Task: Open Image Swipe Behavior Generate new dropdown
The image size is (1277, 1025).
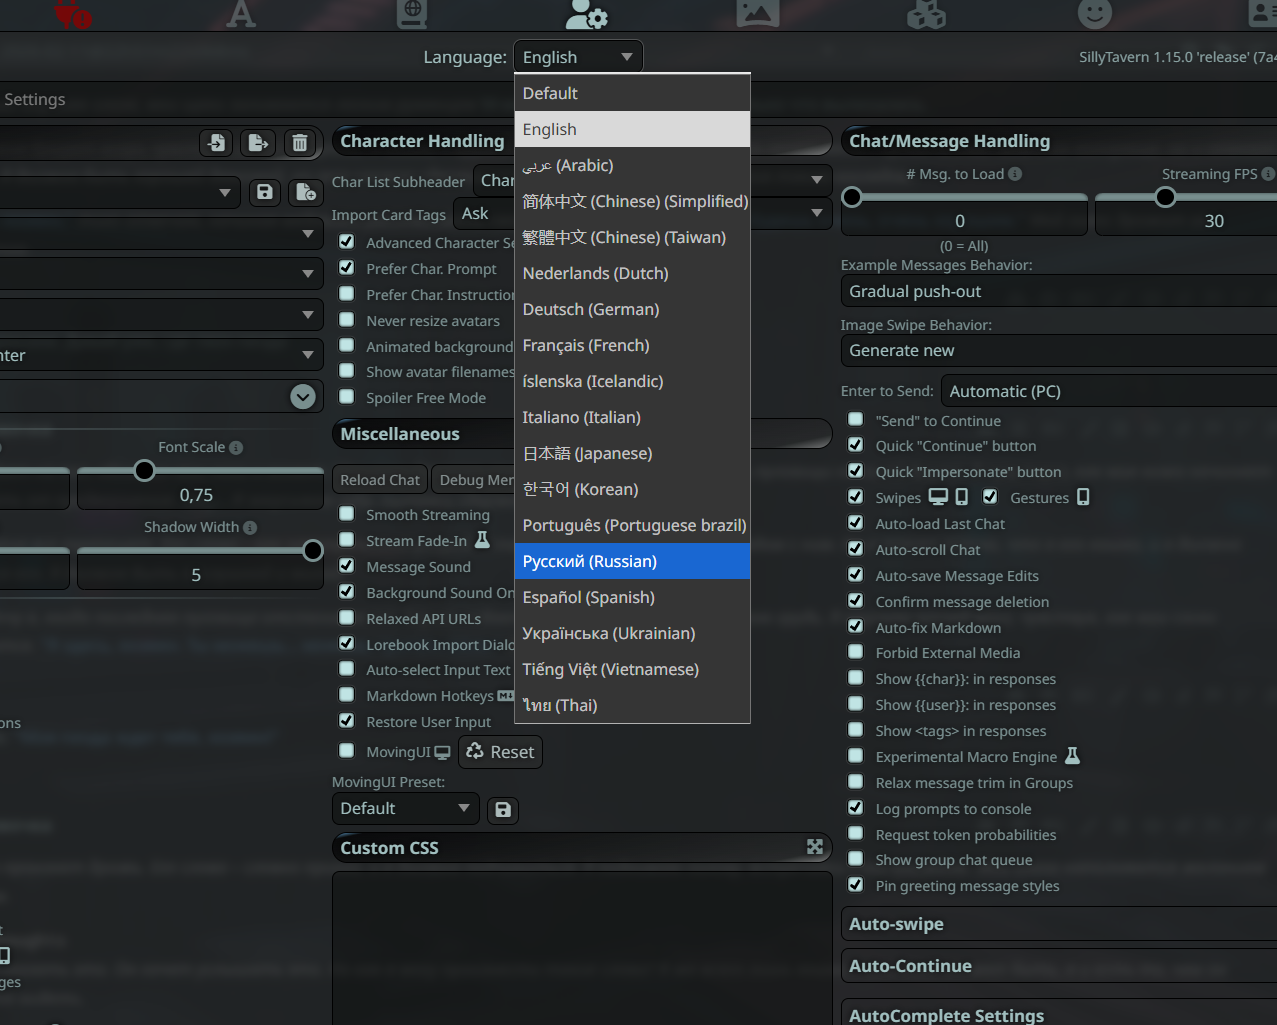Action: click(1059, 350)
